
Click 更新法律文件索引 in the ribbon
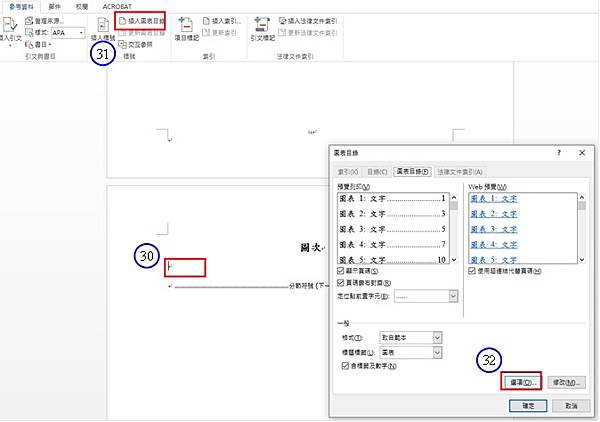(308, 33)
